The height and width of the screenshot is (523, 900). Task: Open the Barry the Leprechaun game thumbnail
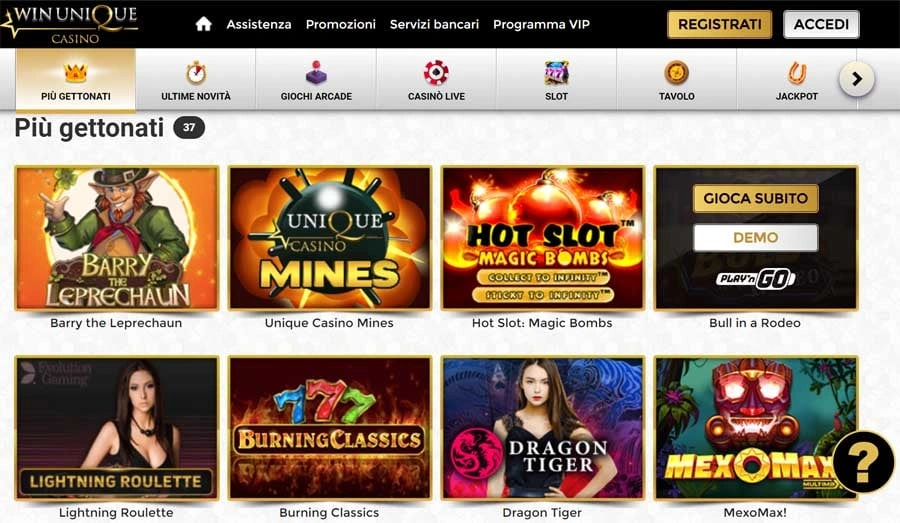tap(117, 238)
